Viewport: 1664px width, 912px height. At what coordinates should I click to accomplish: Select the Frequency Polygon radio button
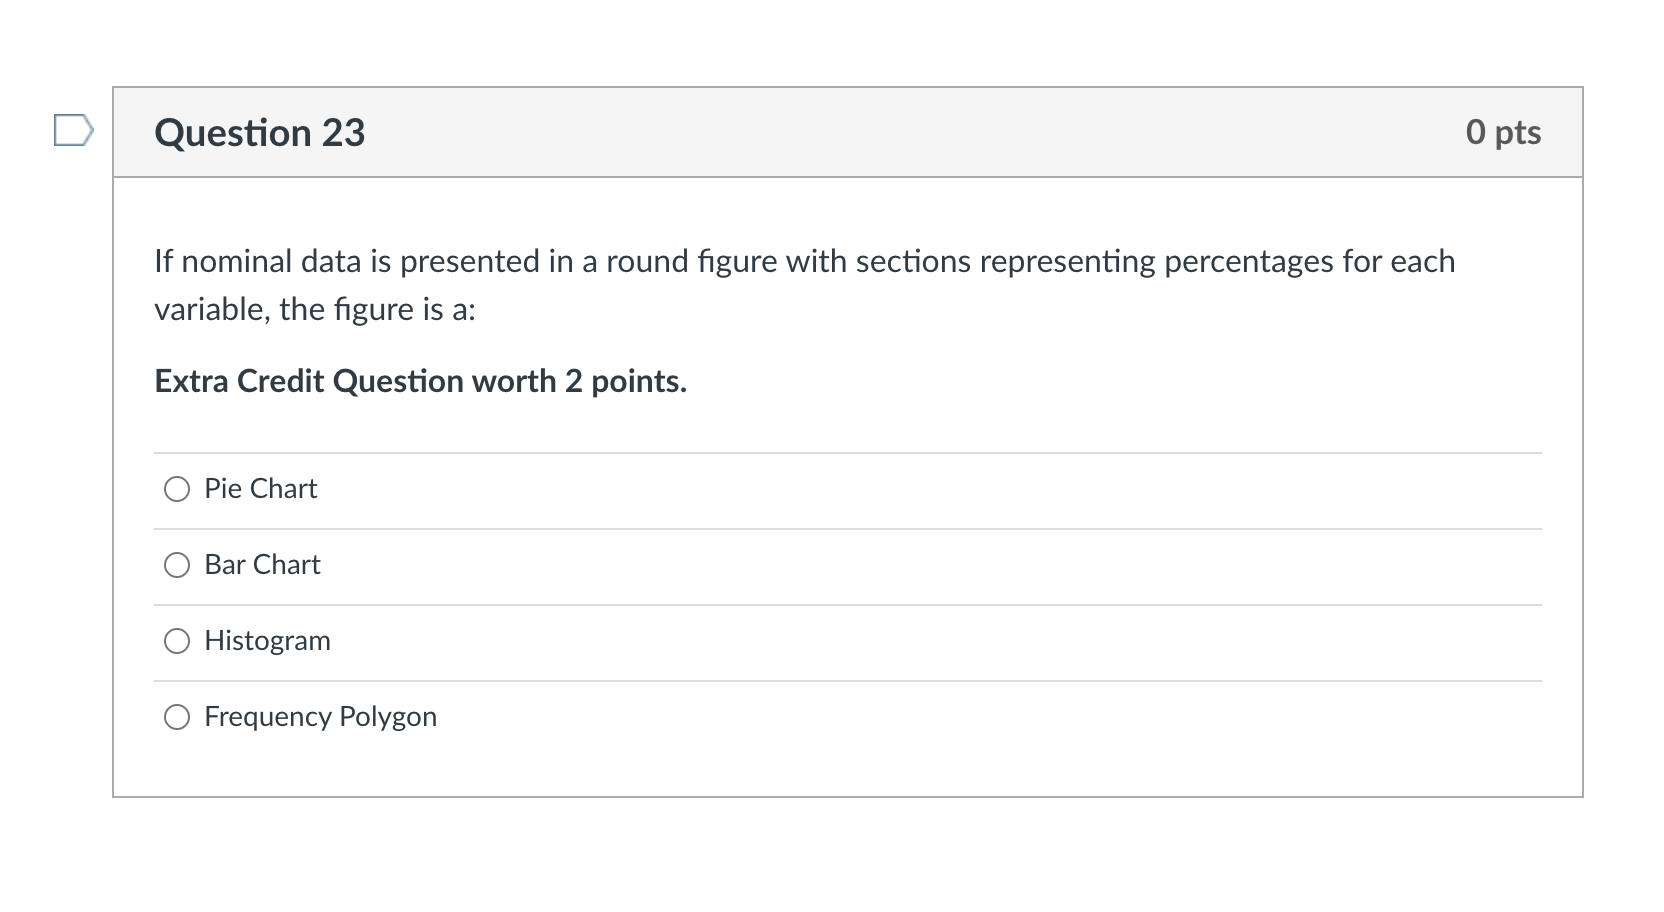[x=177, y=717]
